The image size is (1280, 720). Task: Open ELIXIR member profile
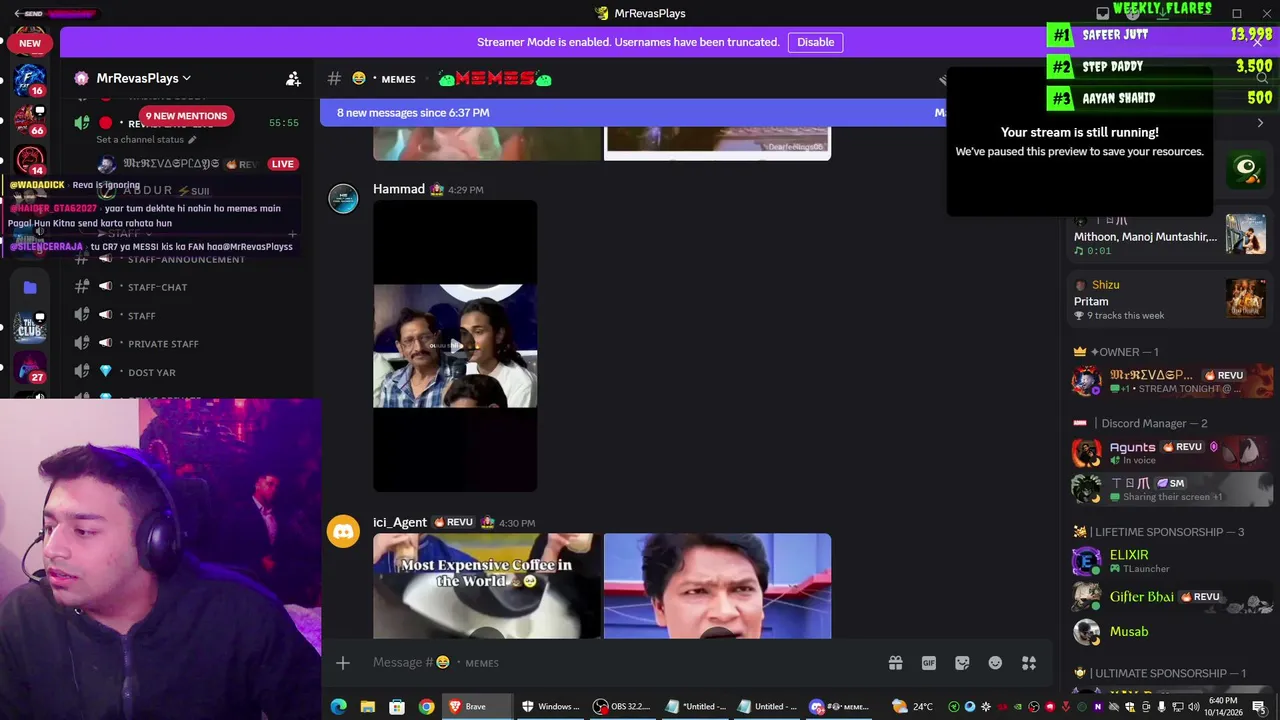[x=1168, y=561]
